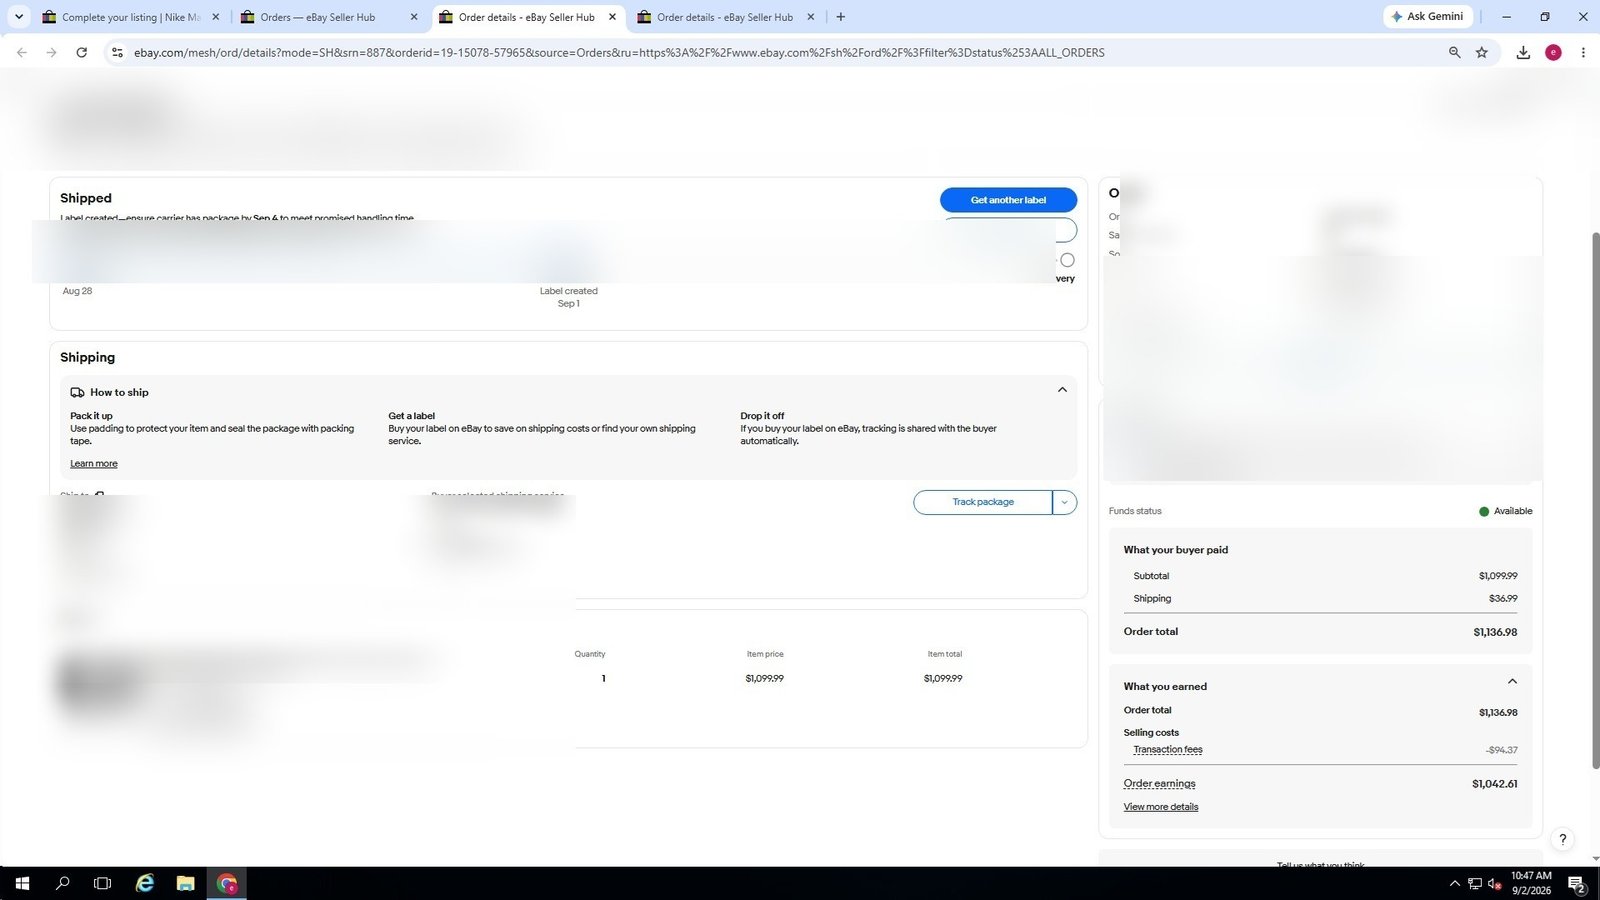Click View more details link
The height and width of the screenshot is (900, 1600).
coord(1160,807)
